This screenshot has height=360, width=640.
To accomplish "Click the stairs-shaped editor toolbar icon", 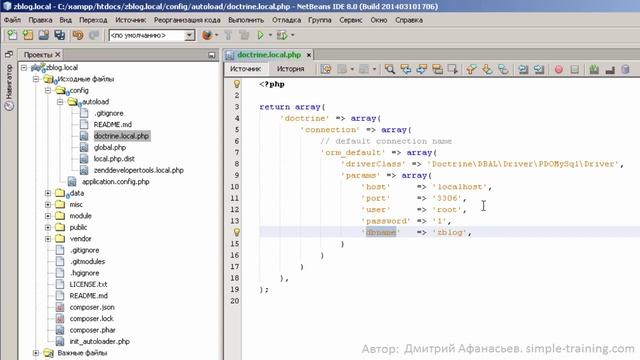I will click(x=610, y=70).
